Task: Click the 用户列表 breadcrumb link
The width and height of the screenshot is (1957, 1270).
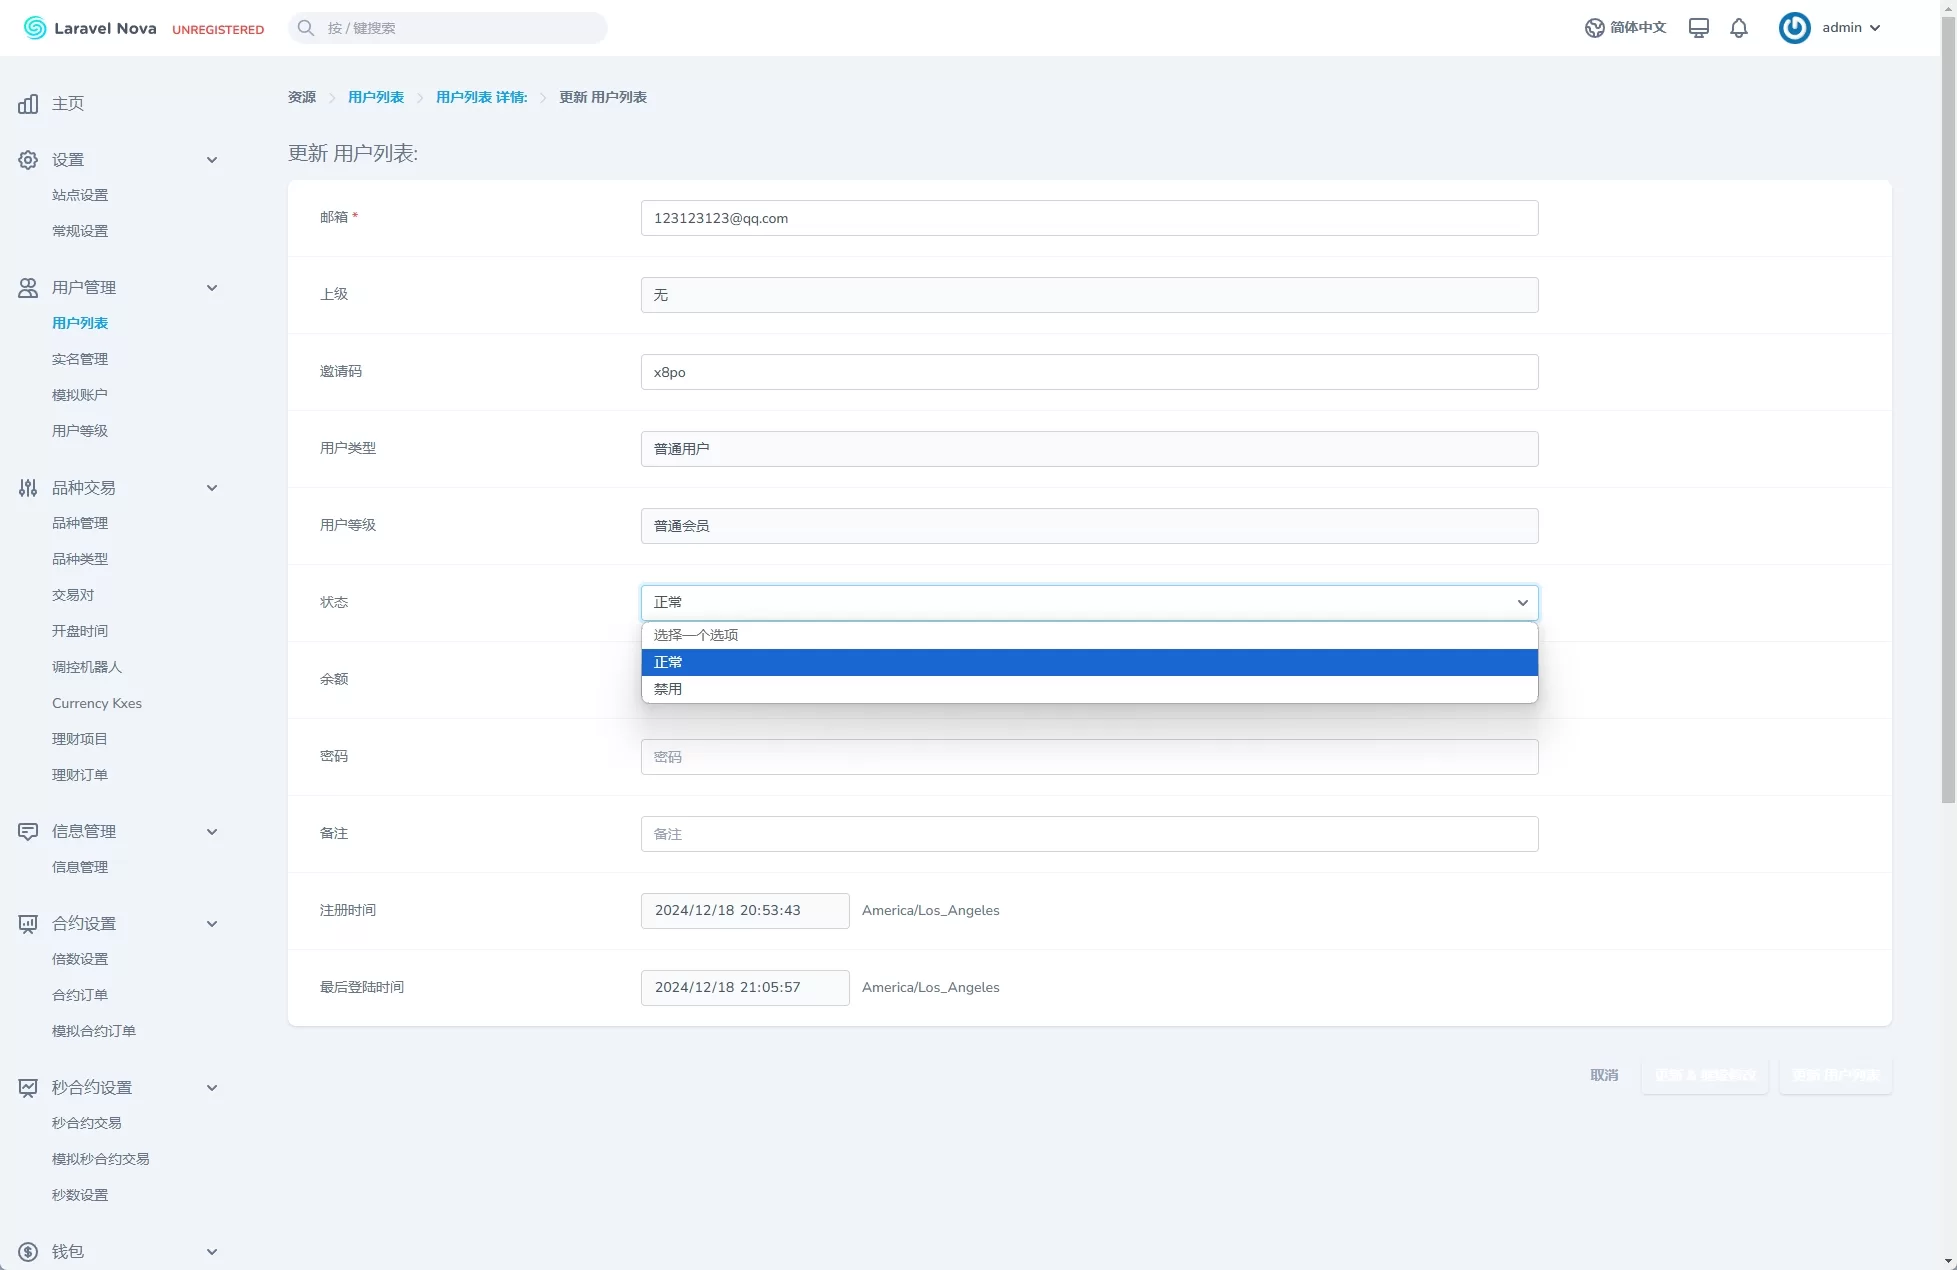Action: (x=376, y=97)
